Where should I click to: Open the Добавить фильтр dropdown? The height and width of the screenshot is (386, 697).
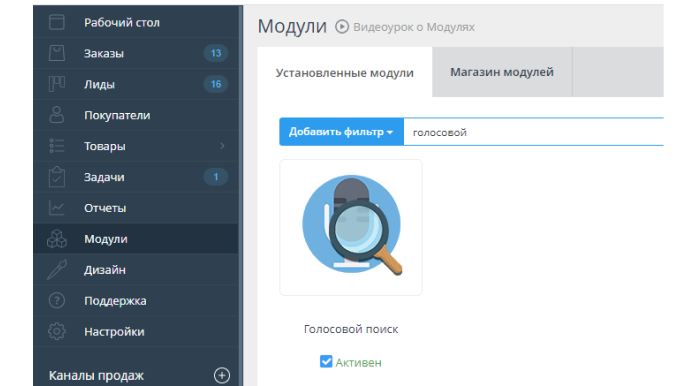(x=341, y=132)
